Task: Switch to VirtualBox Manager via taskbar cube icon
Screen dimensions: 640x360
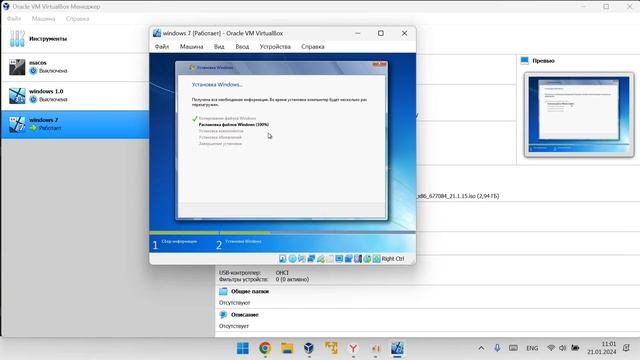Action: pyautogui.click(x=309, y=348)
